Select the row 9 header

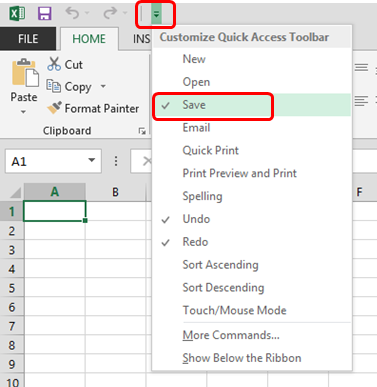12,364
